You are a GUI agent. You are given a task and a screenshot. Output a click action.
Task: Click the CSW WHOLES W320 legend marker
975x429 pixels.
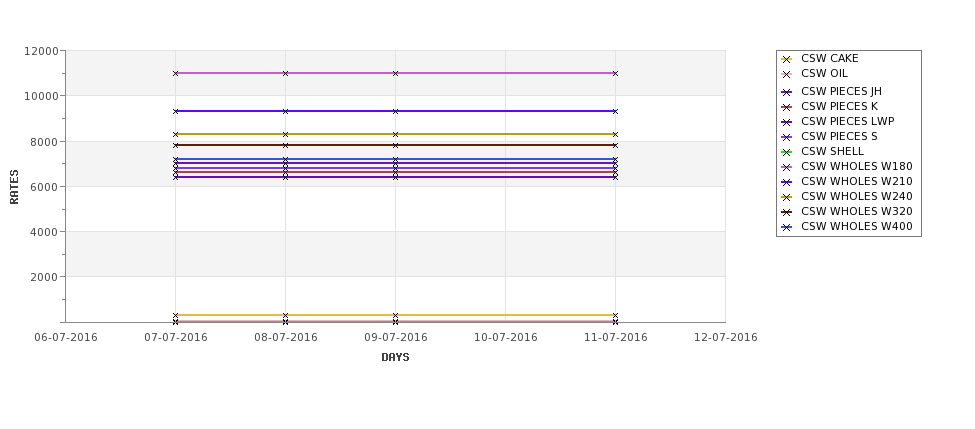(x=786, y=212)
